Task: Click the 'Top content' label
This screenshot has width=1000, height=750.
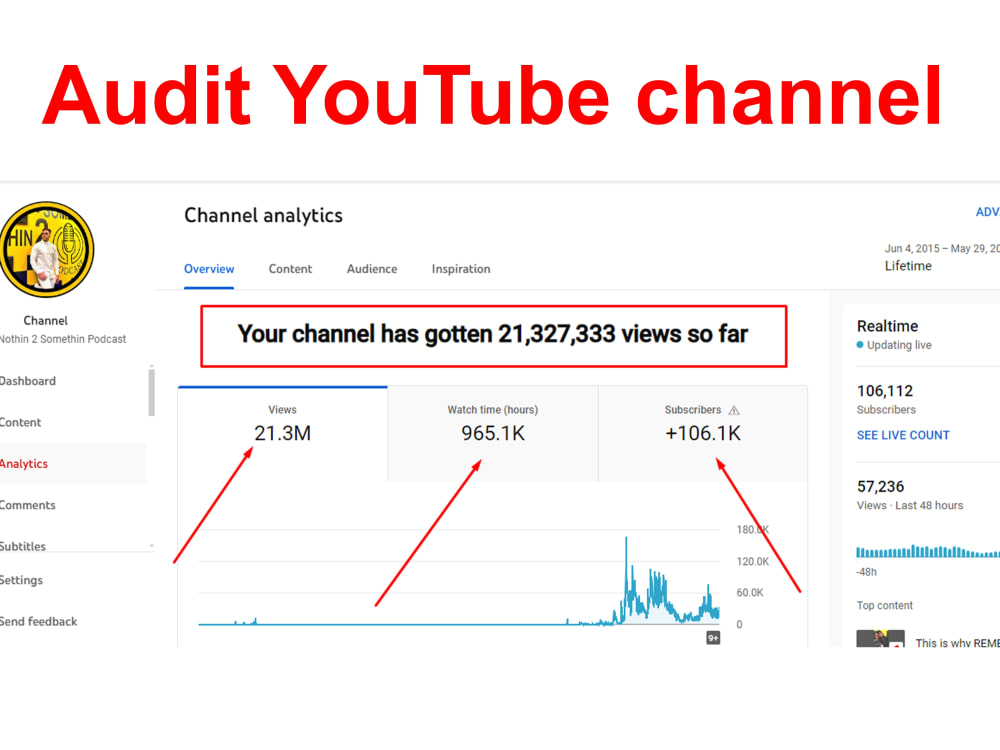Action: [885, 605]
